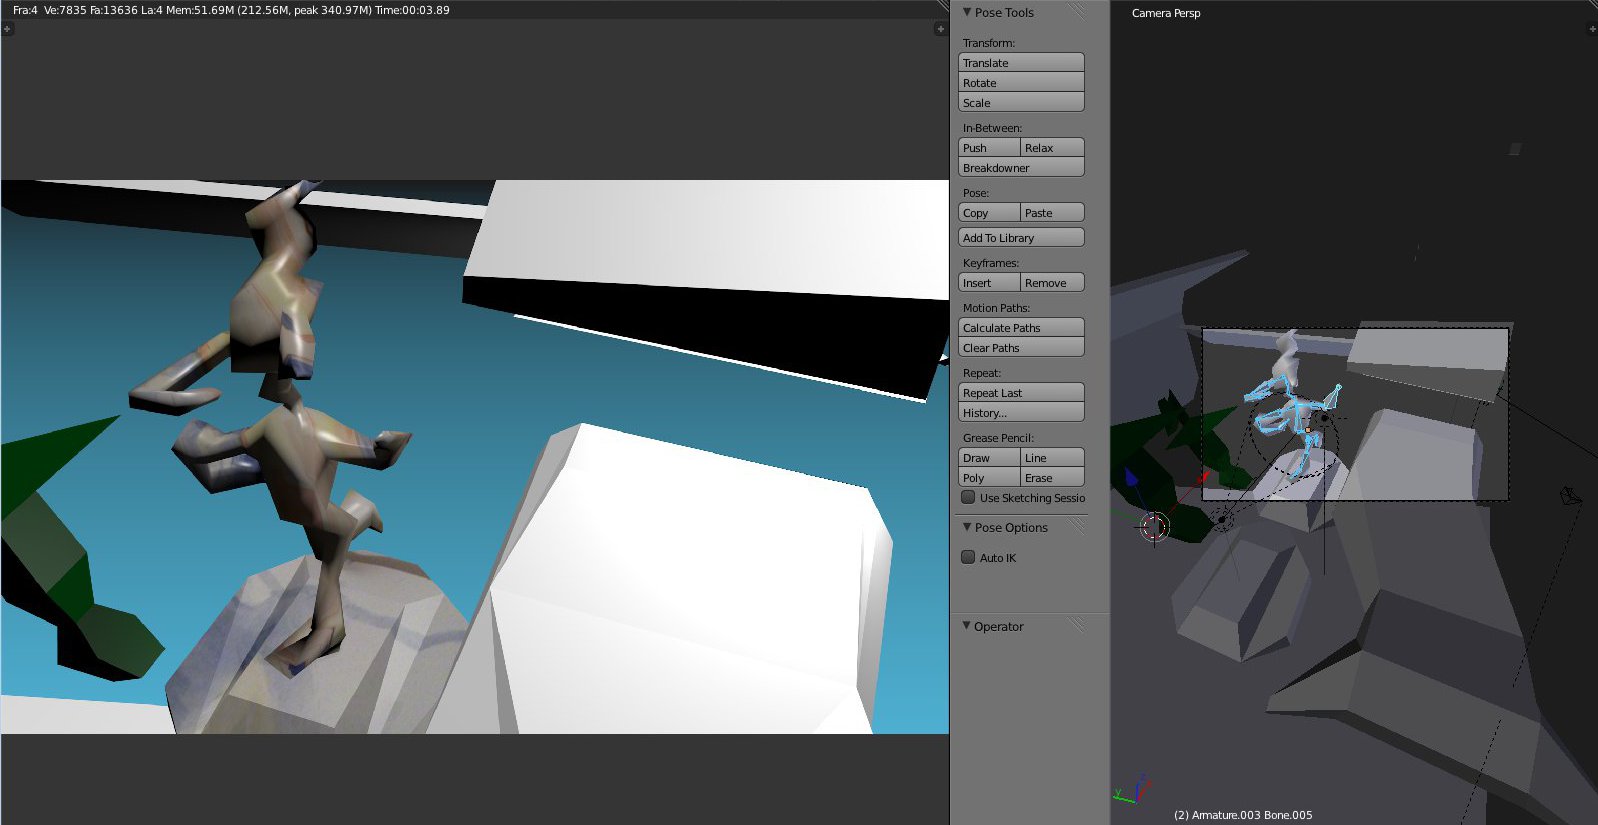Grab the Pose Options panel drag handle

pos(1076,527)
